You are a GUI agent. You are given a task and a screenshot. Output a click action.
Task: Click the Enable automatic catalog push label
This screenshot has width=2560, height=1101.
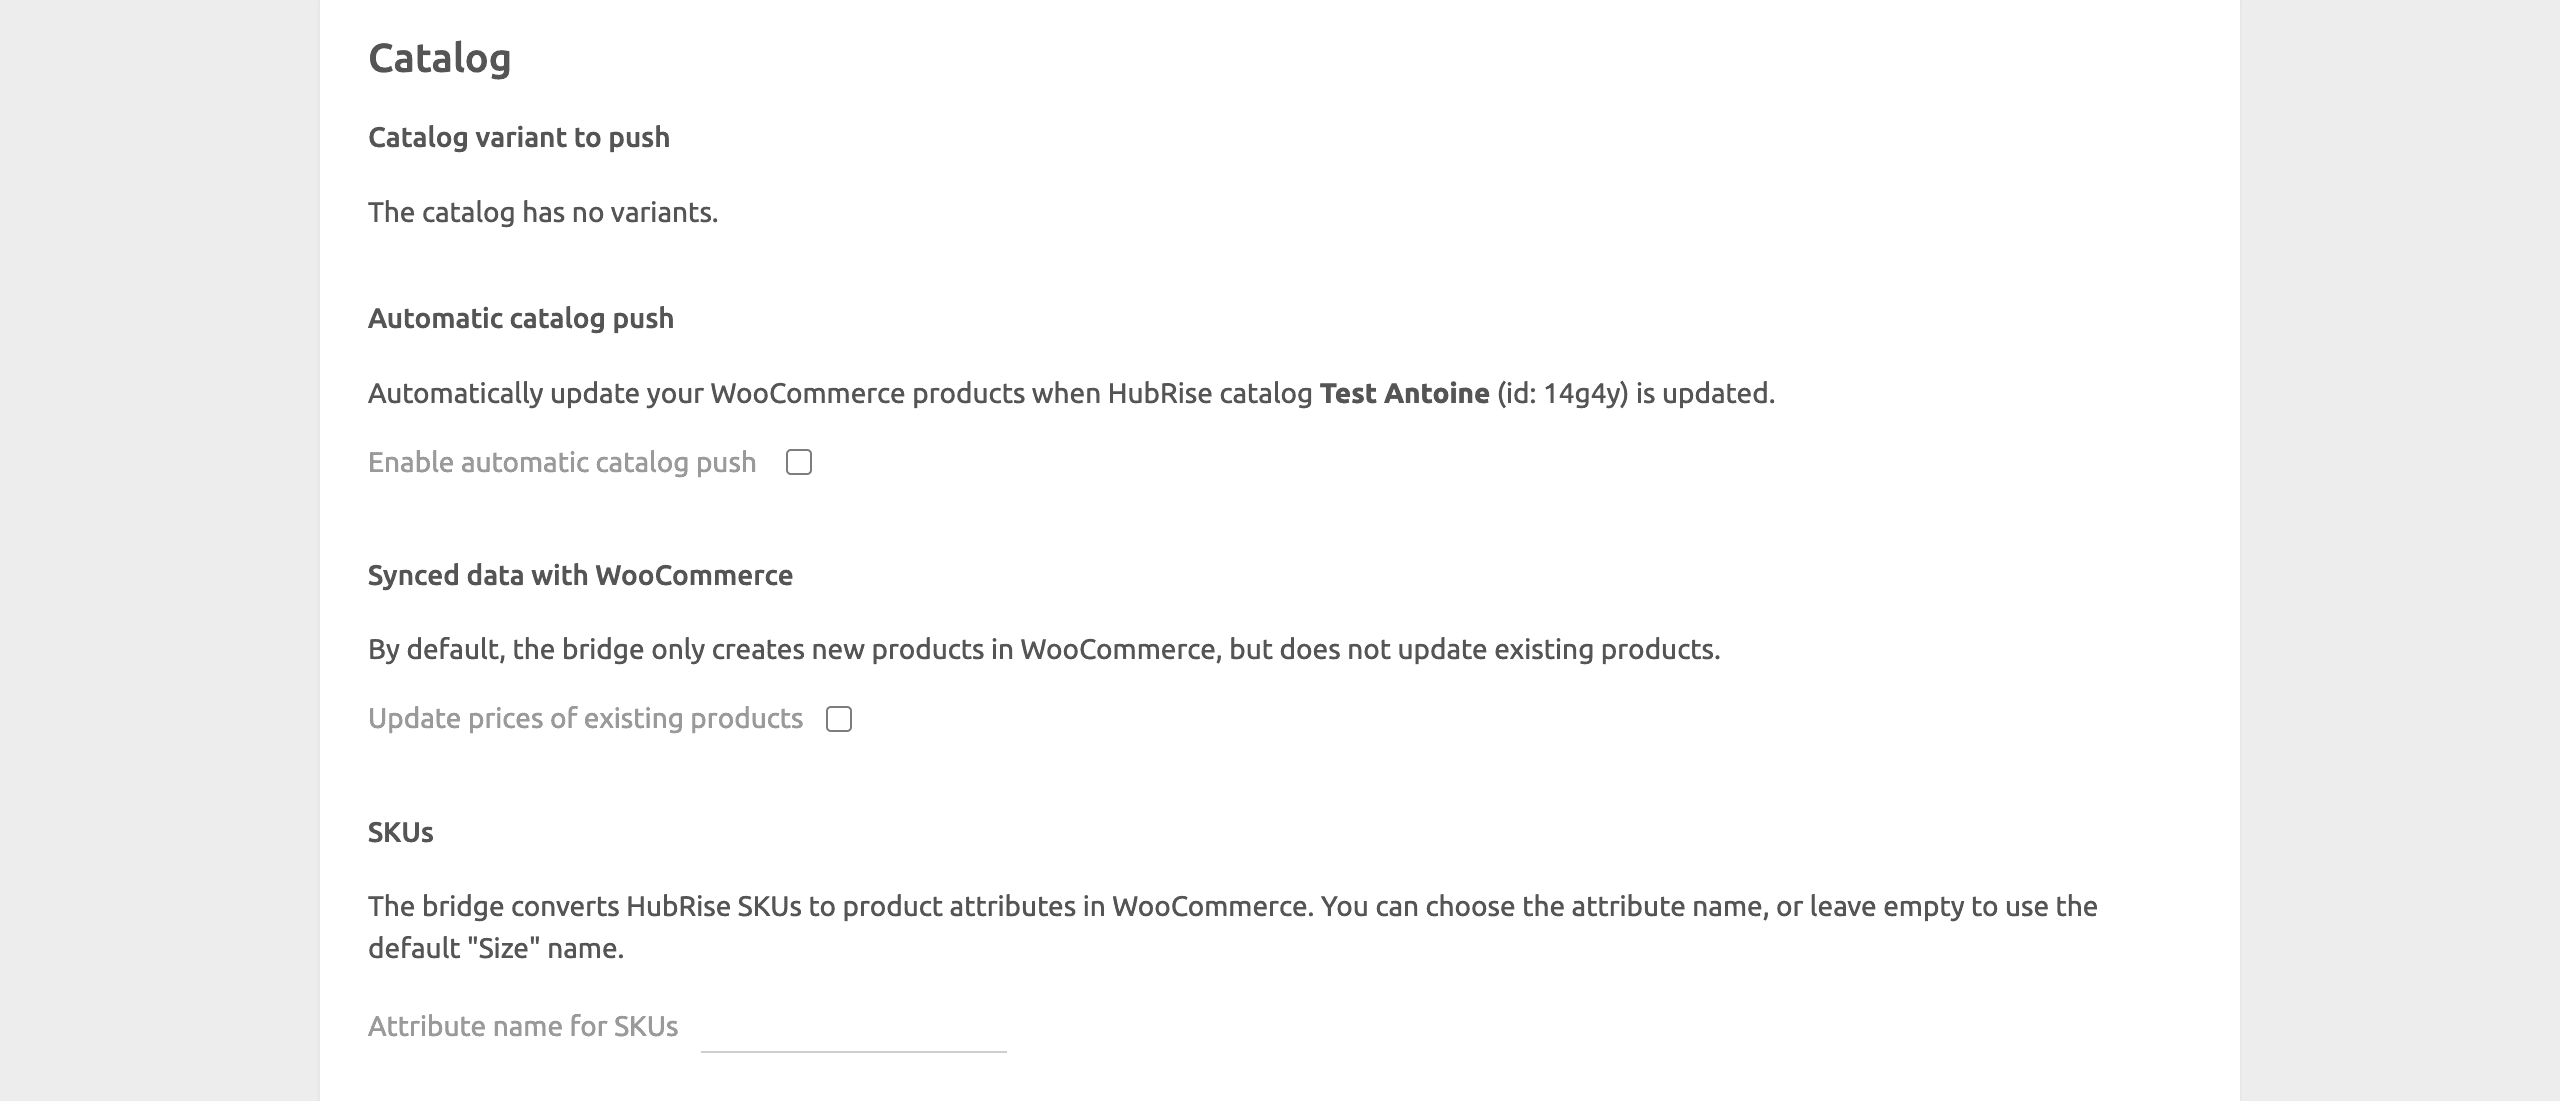click(x=562, y=462)
